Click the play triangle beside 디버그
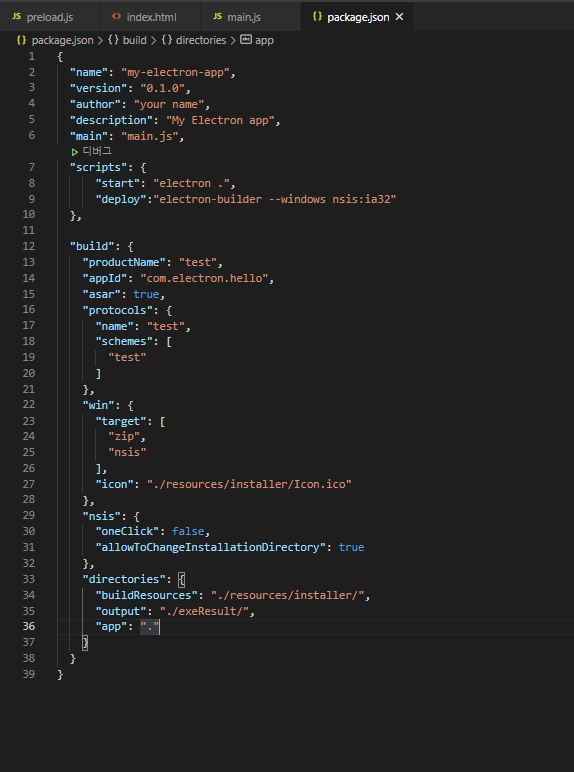Image resolution: width=574 pixels, height=772 pixels. [x=75, y=152]
